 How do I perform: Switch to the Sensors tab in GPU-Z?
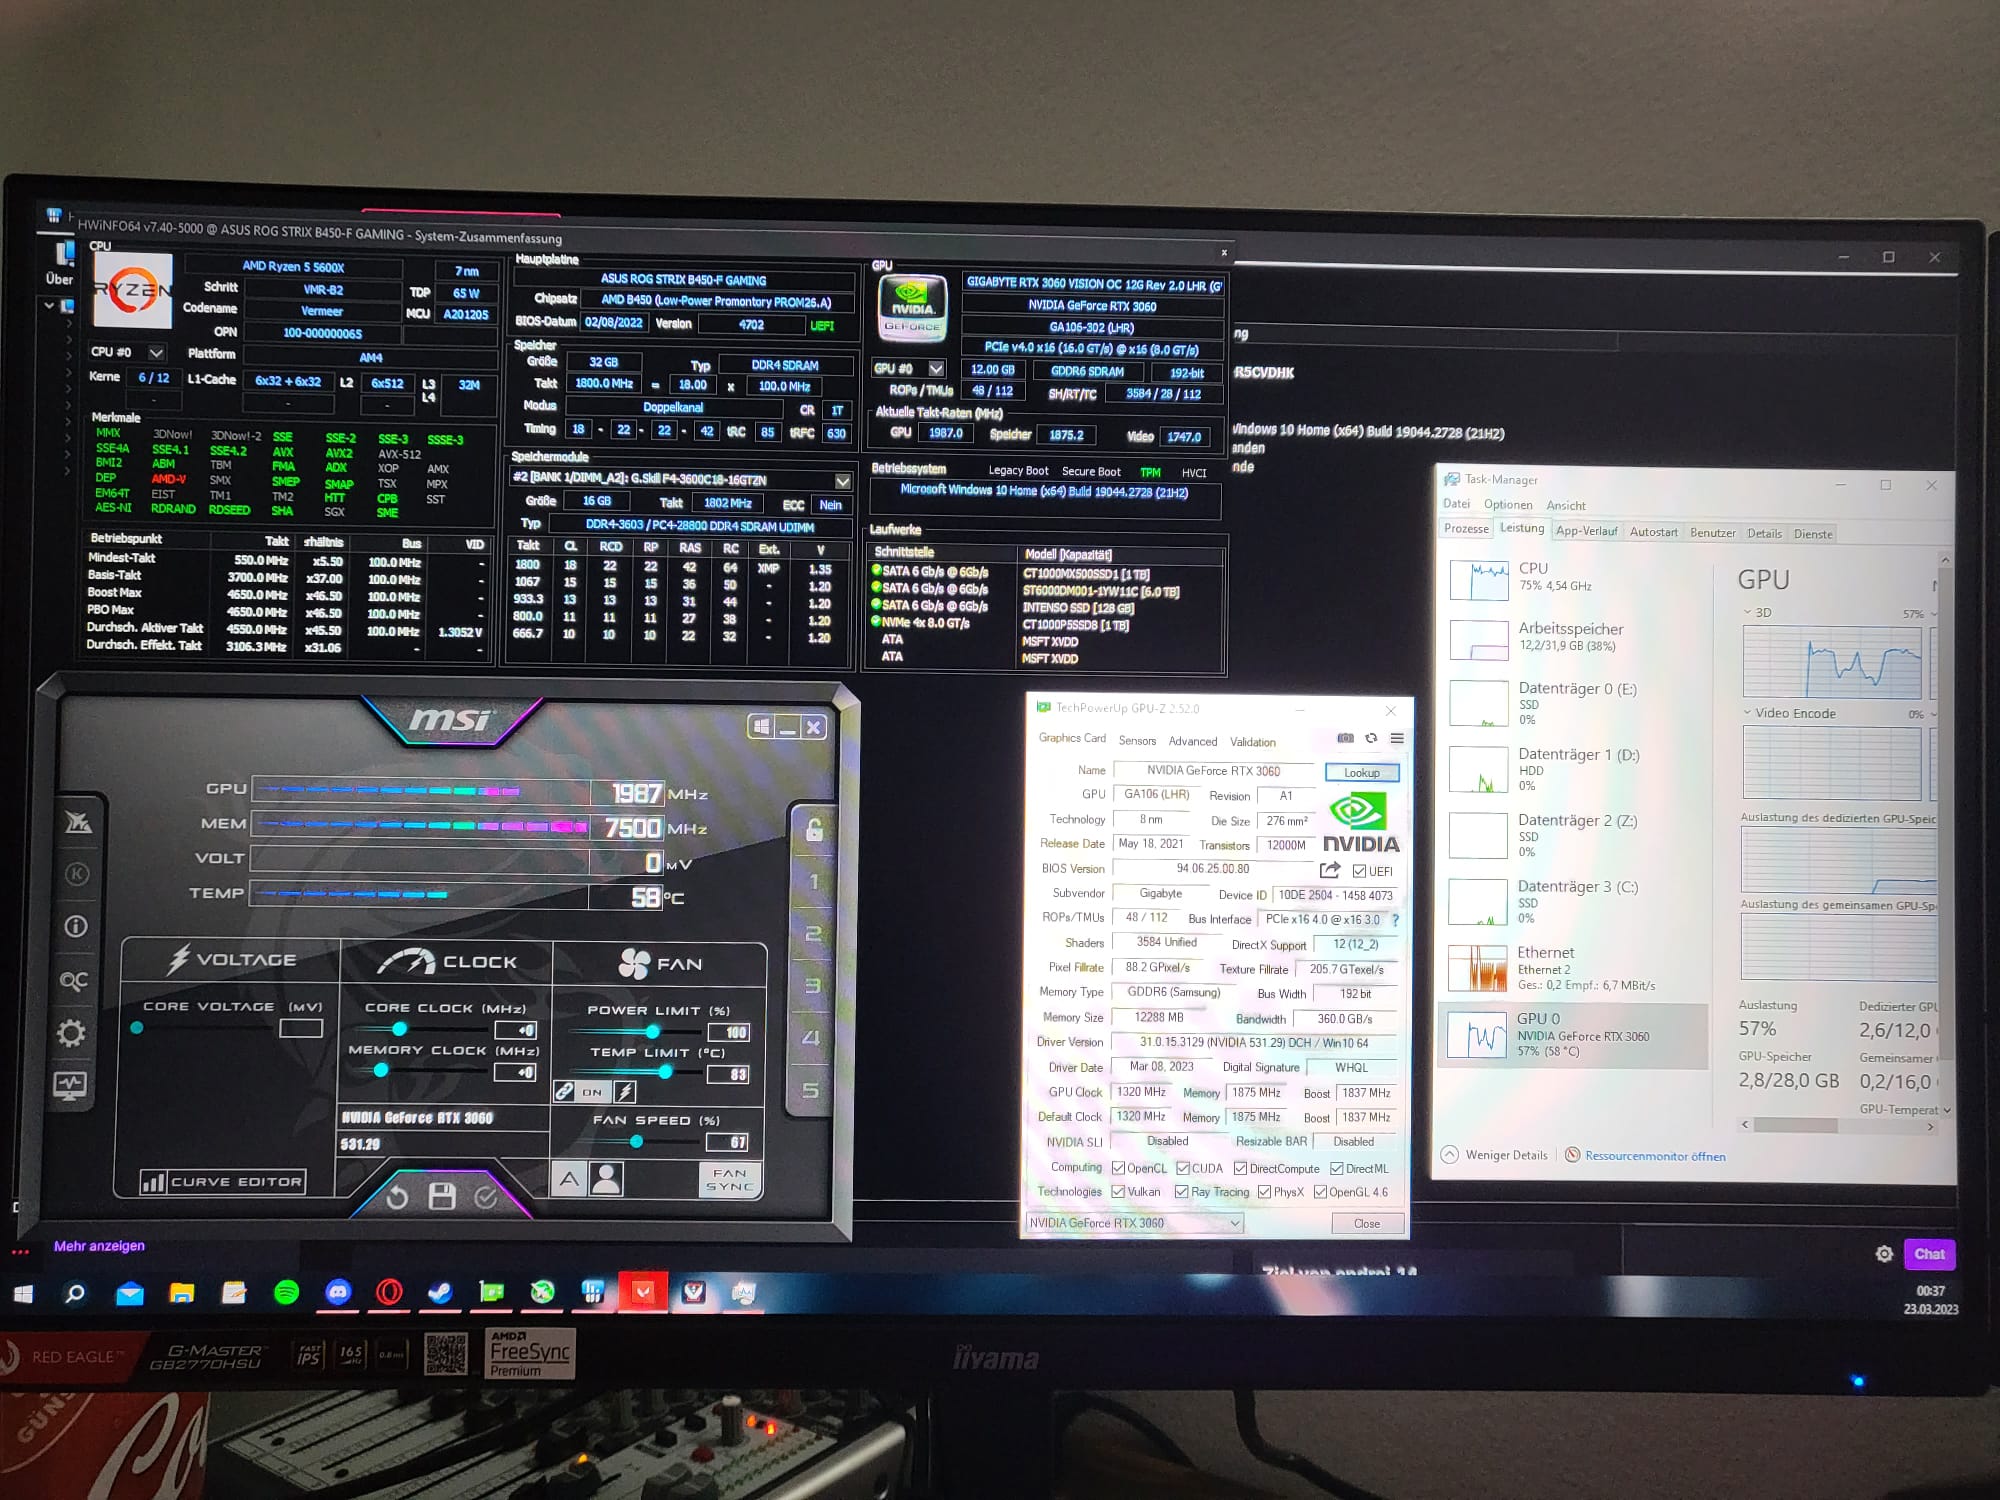tap(1137, 741)
